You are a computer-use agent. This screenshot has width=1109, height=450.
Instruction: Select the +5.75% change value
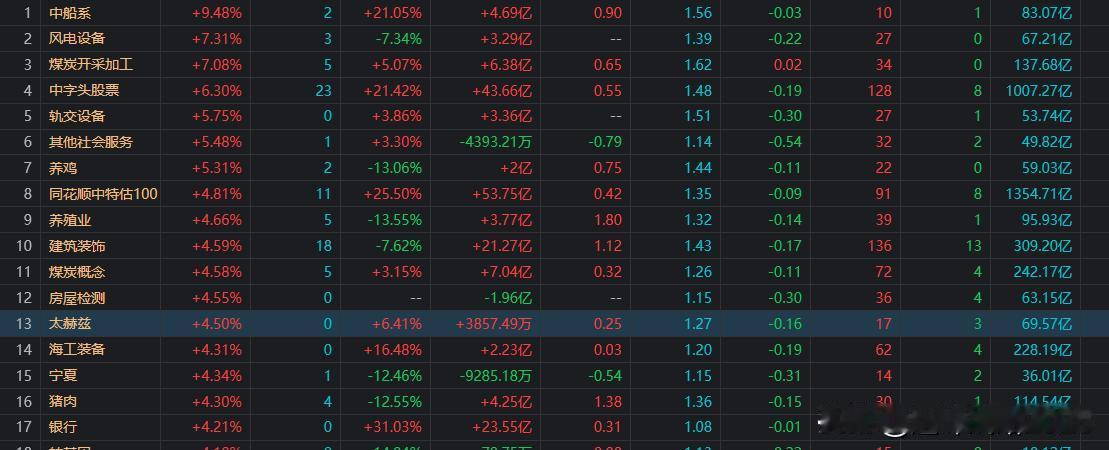[216, 116]
